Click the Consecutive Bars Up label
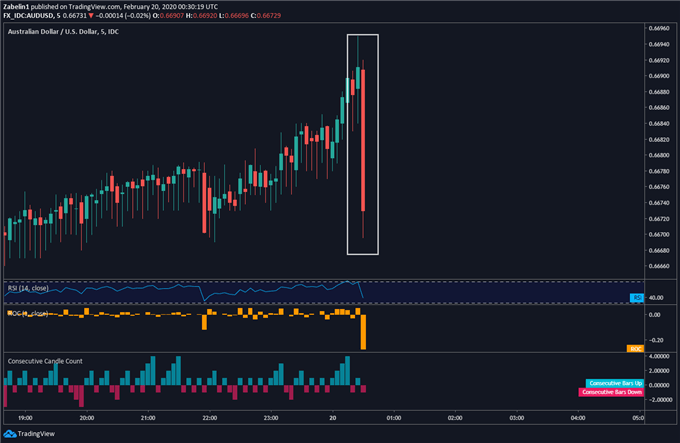This screenshot has width=680, height=443. 615,383
